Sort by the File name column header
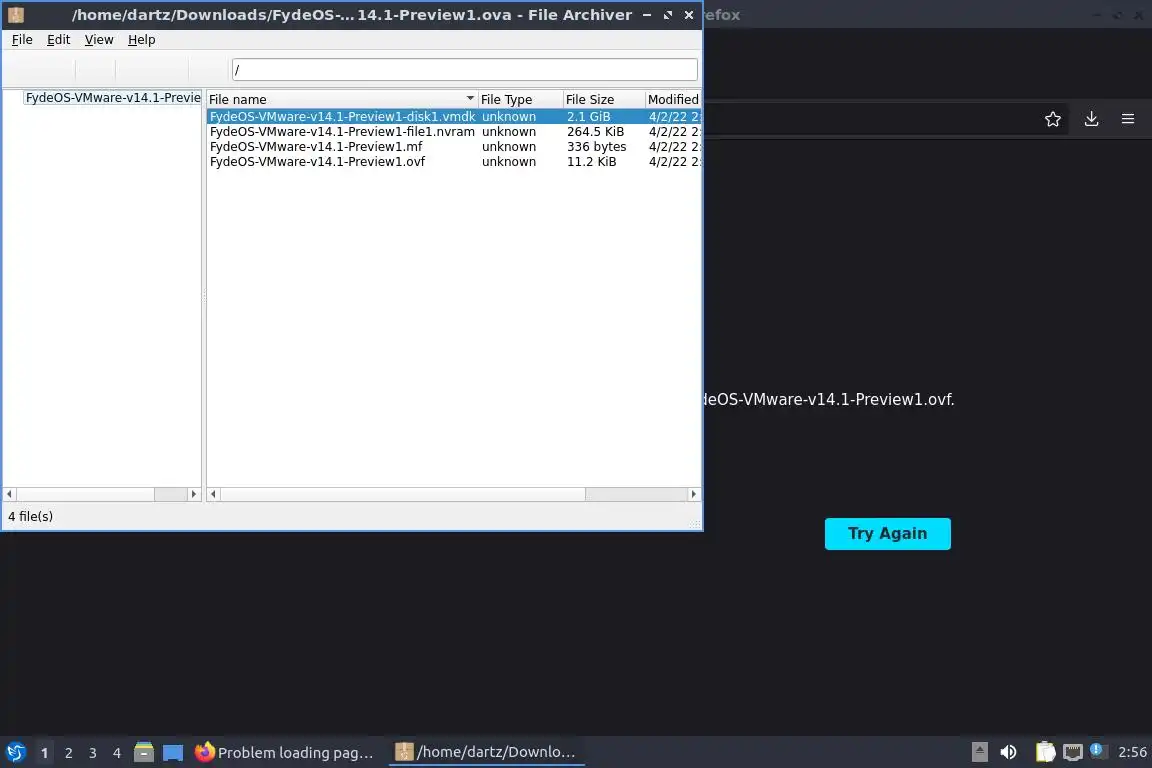 tap(342, 99)
